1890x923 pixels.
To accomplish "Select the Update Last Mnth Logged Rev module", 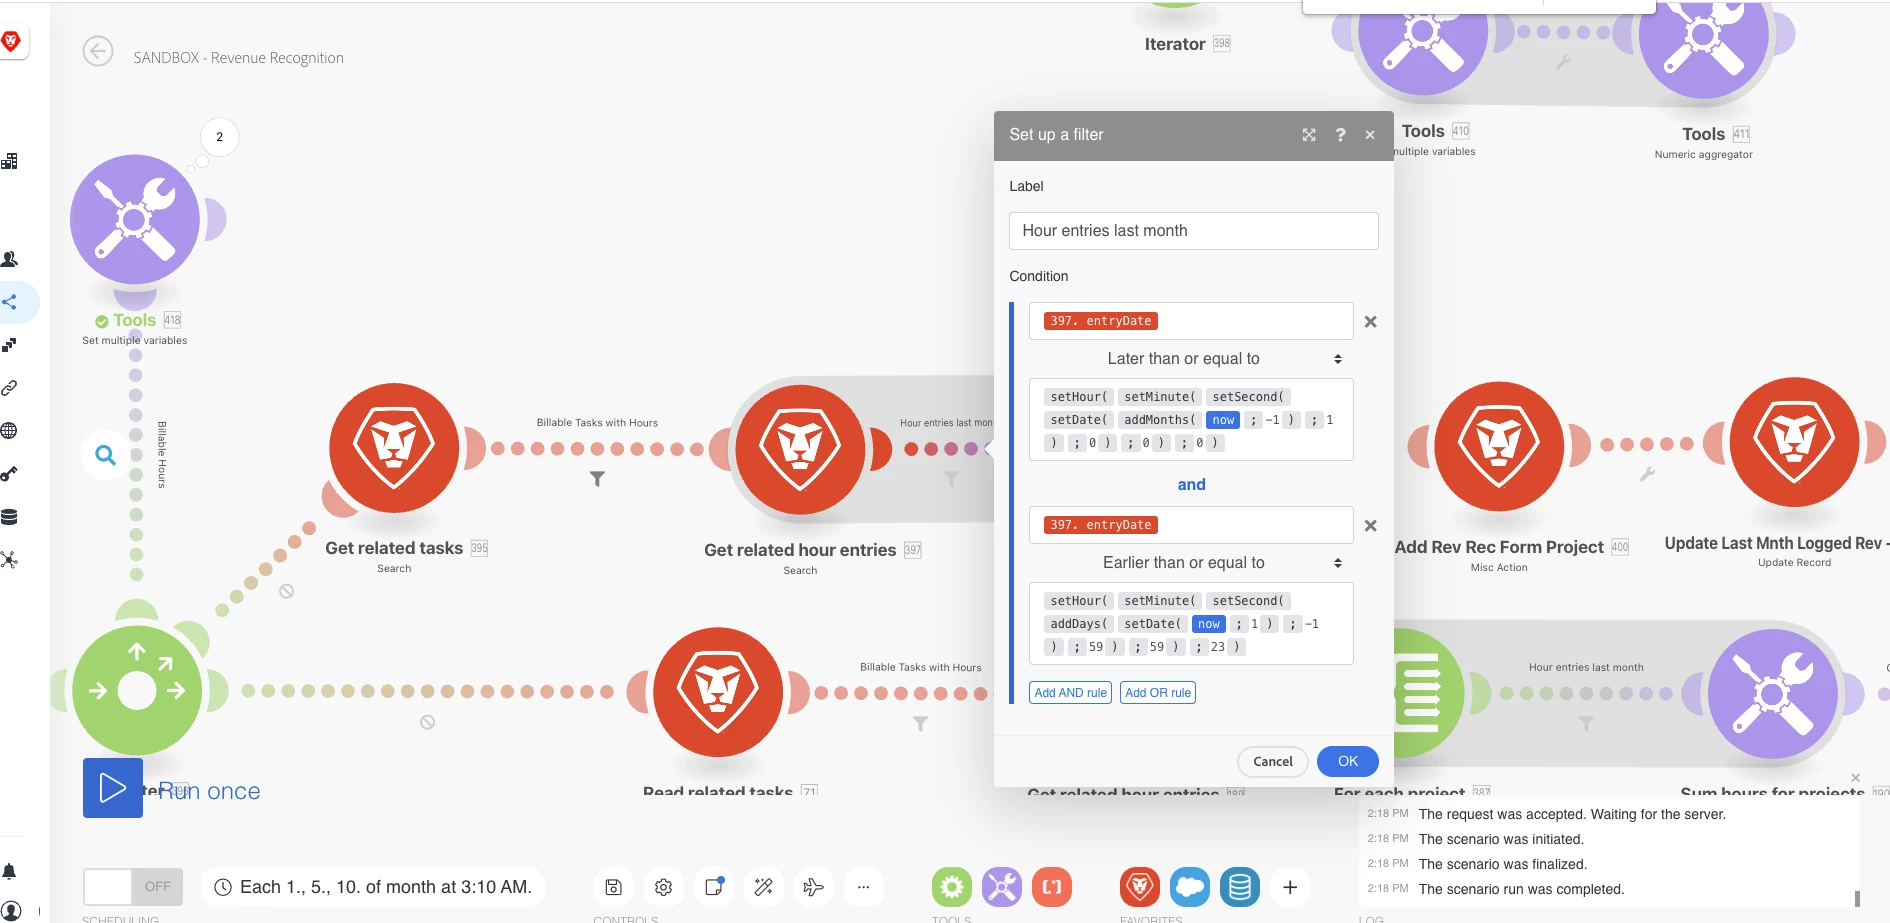I will pyautogui.click(x=1794, y=442).
